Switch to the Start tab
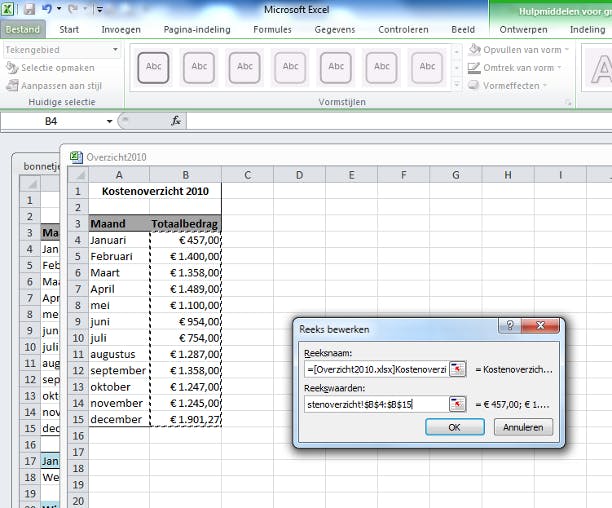 (x=69, y=29)
